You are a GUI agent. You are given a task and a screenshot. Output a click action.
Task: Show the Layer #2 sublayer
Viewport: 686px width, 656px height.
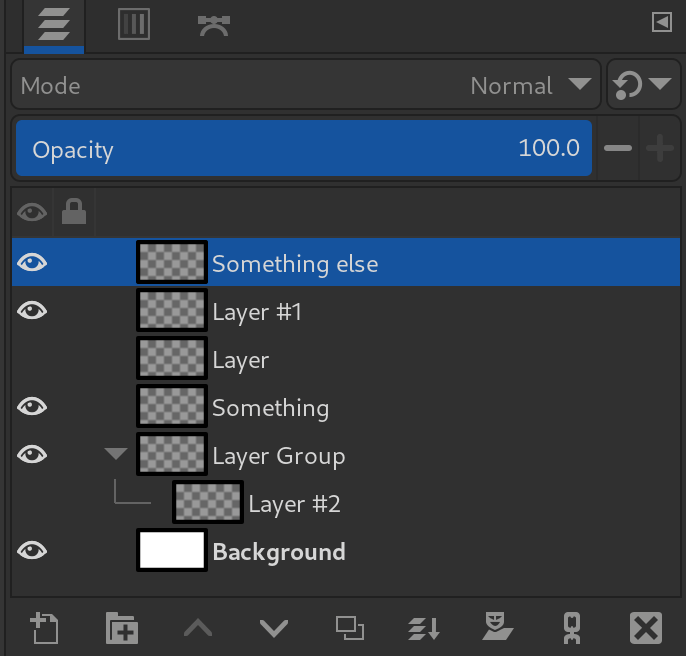pyautogui.click(x=32, y=503)
